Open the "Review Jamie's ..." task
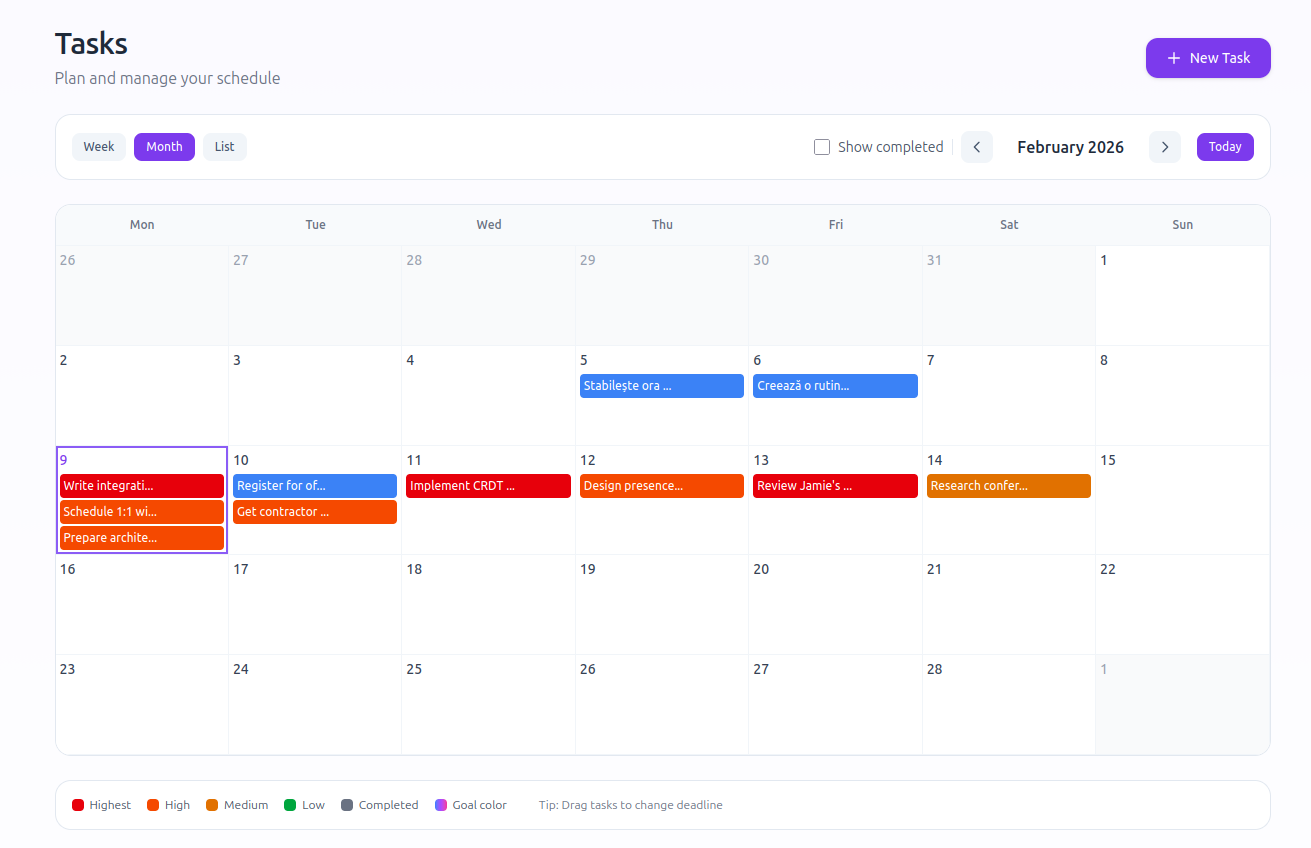This screenshot has width=1311, height=848. point(835,486)
